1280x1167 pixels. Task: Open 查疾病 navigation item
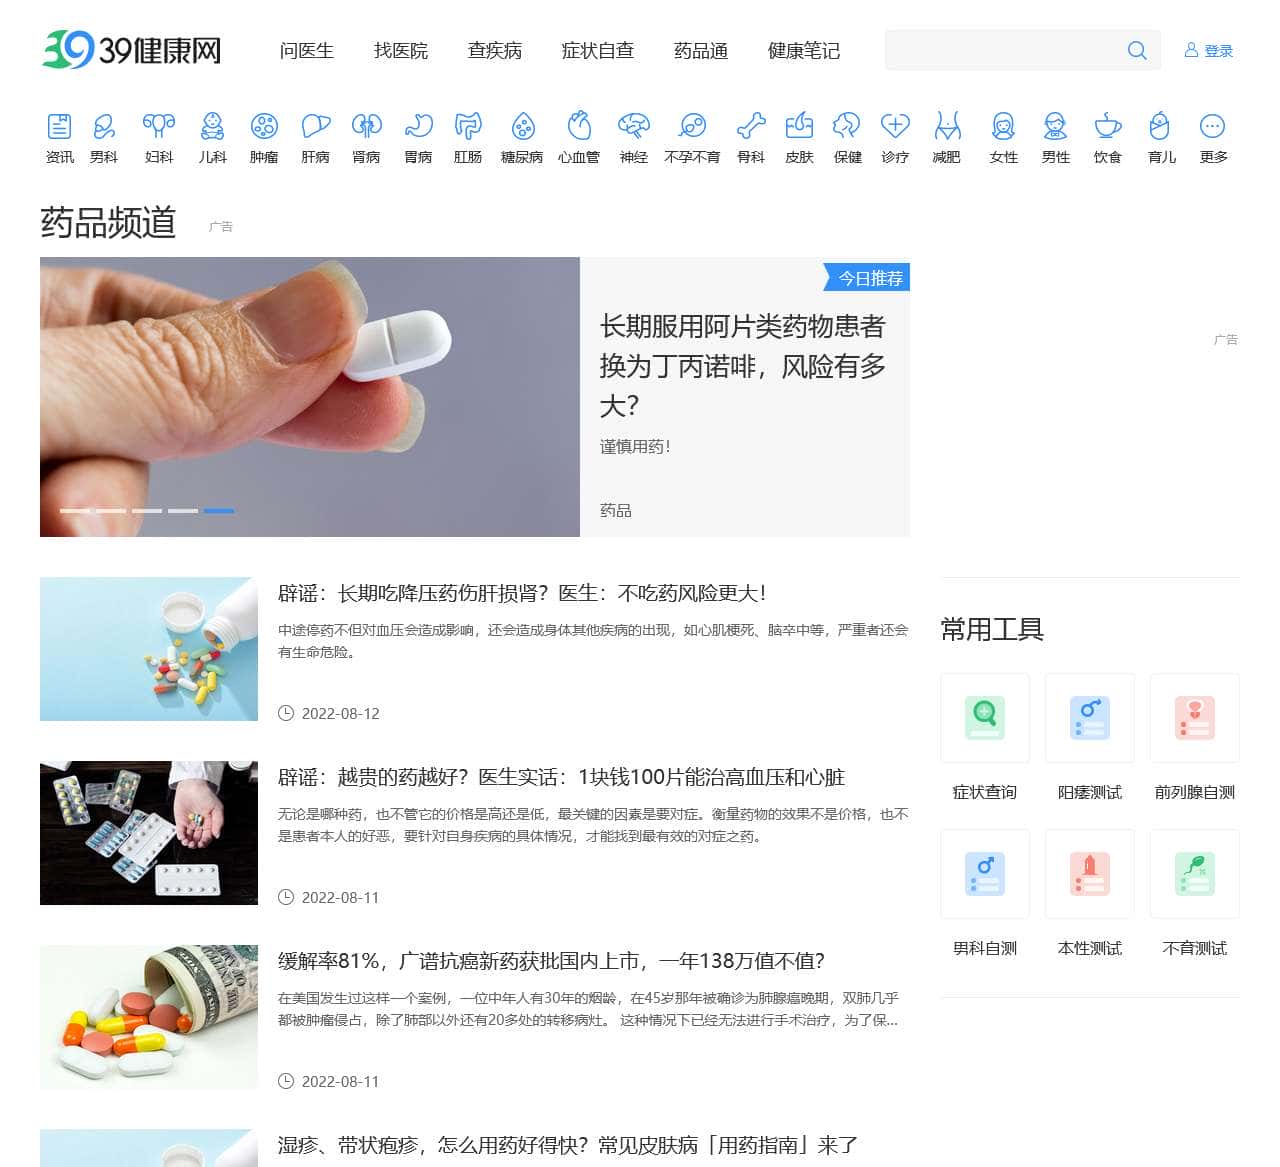494,51
